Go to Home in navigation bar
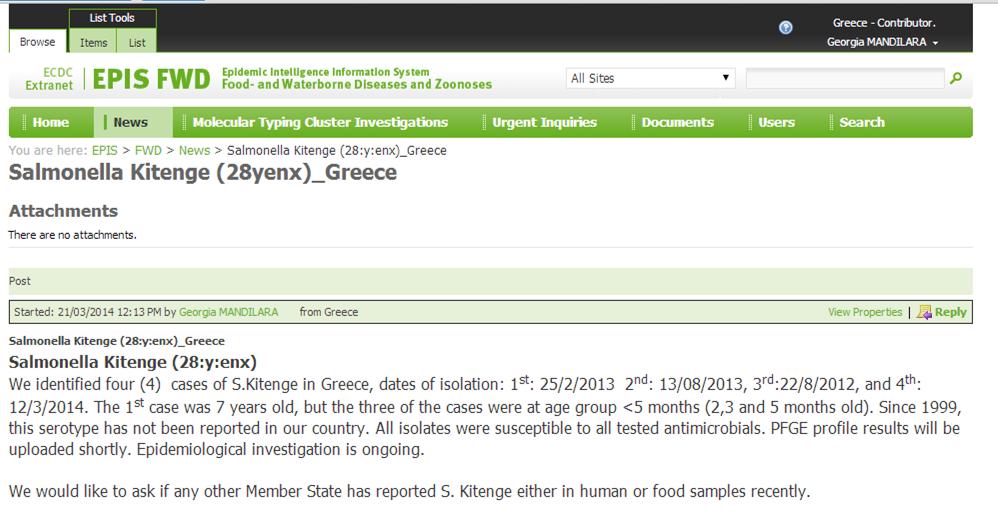This screenshot has width=998, height=522. (x=50, y=122)
